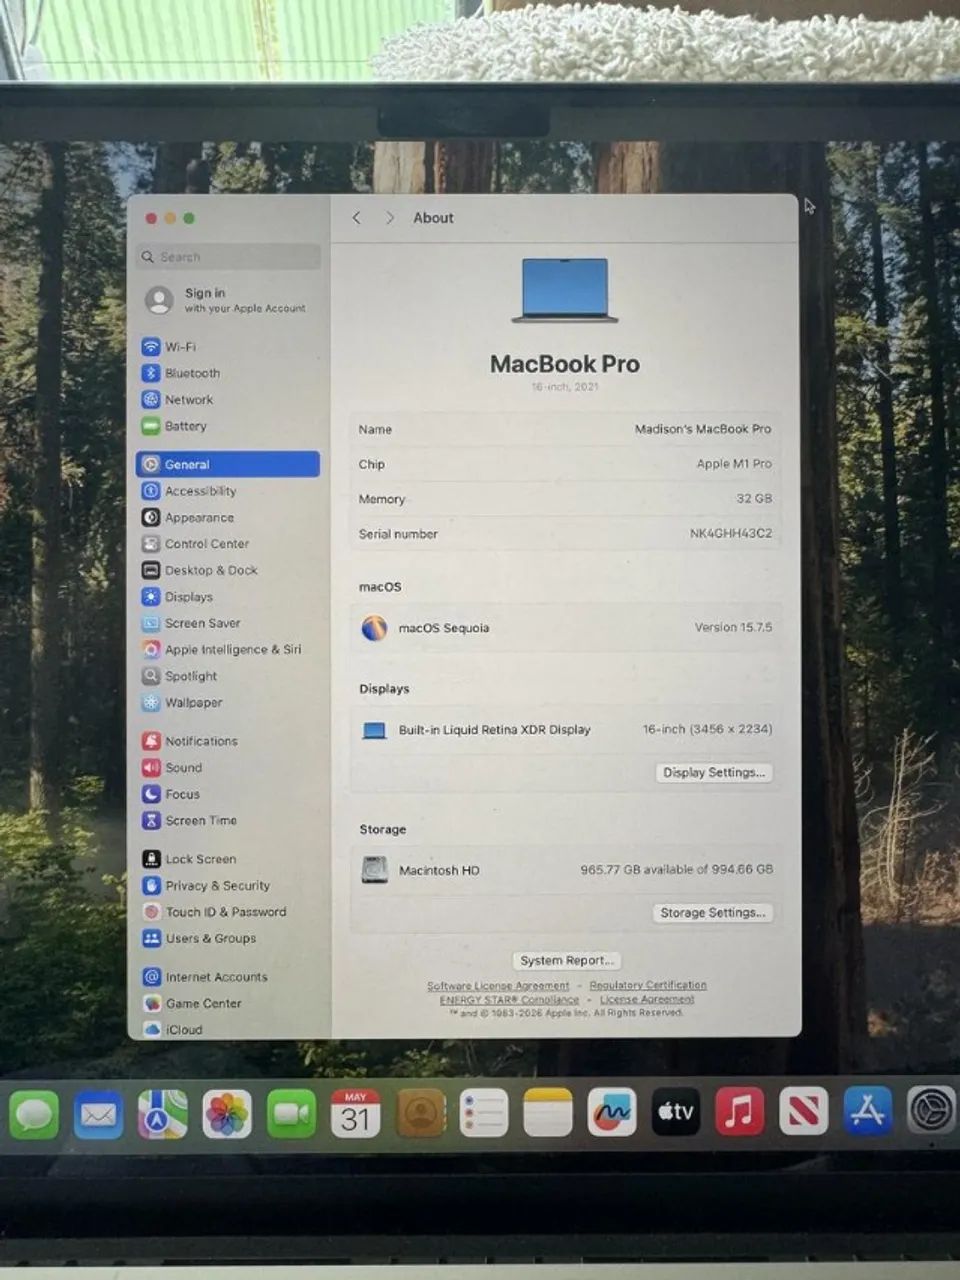Open Mail from the Dock
This screenshot has width=960, height=1280.
point(98,1113)
